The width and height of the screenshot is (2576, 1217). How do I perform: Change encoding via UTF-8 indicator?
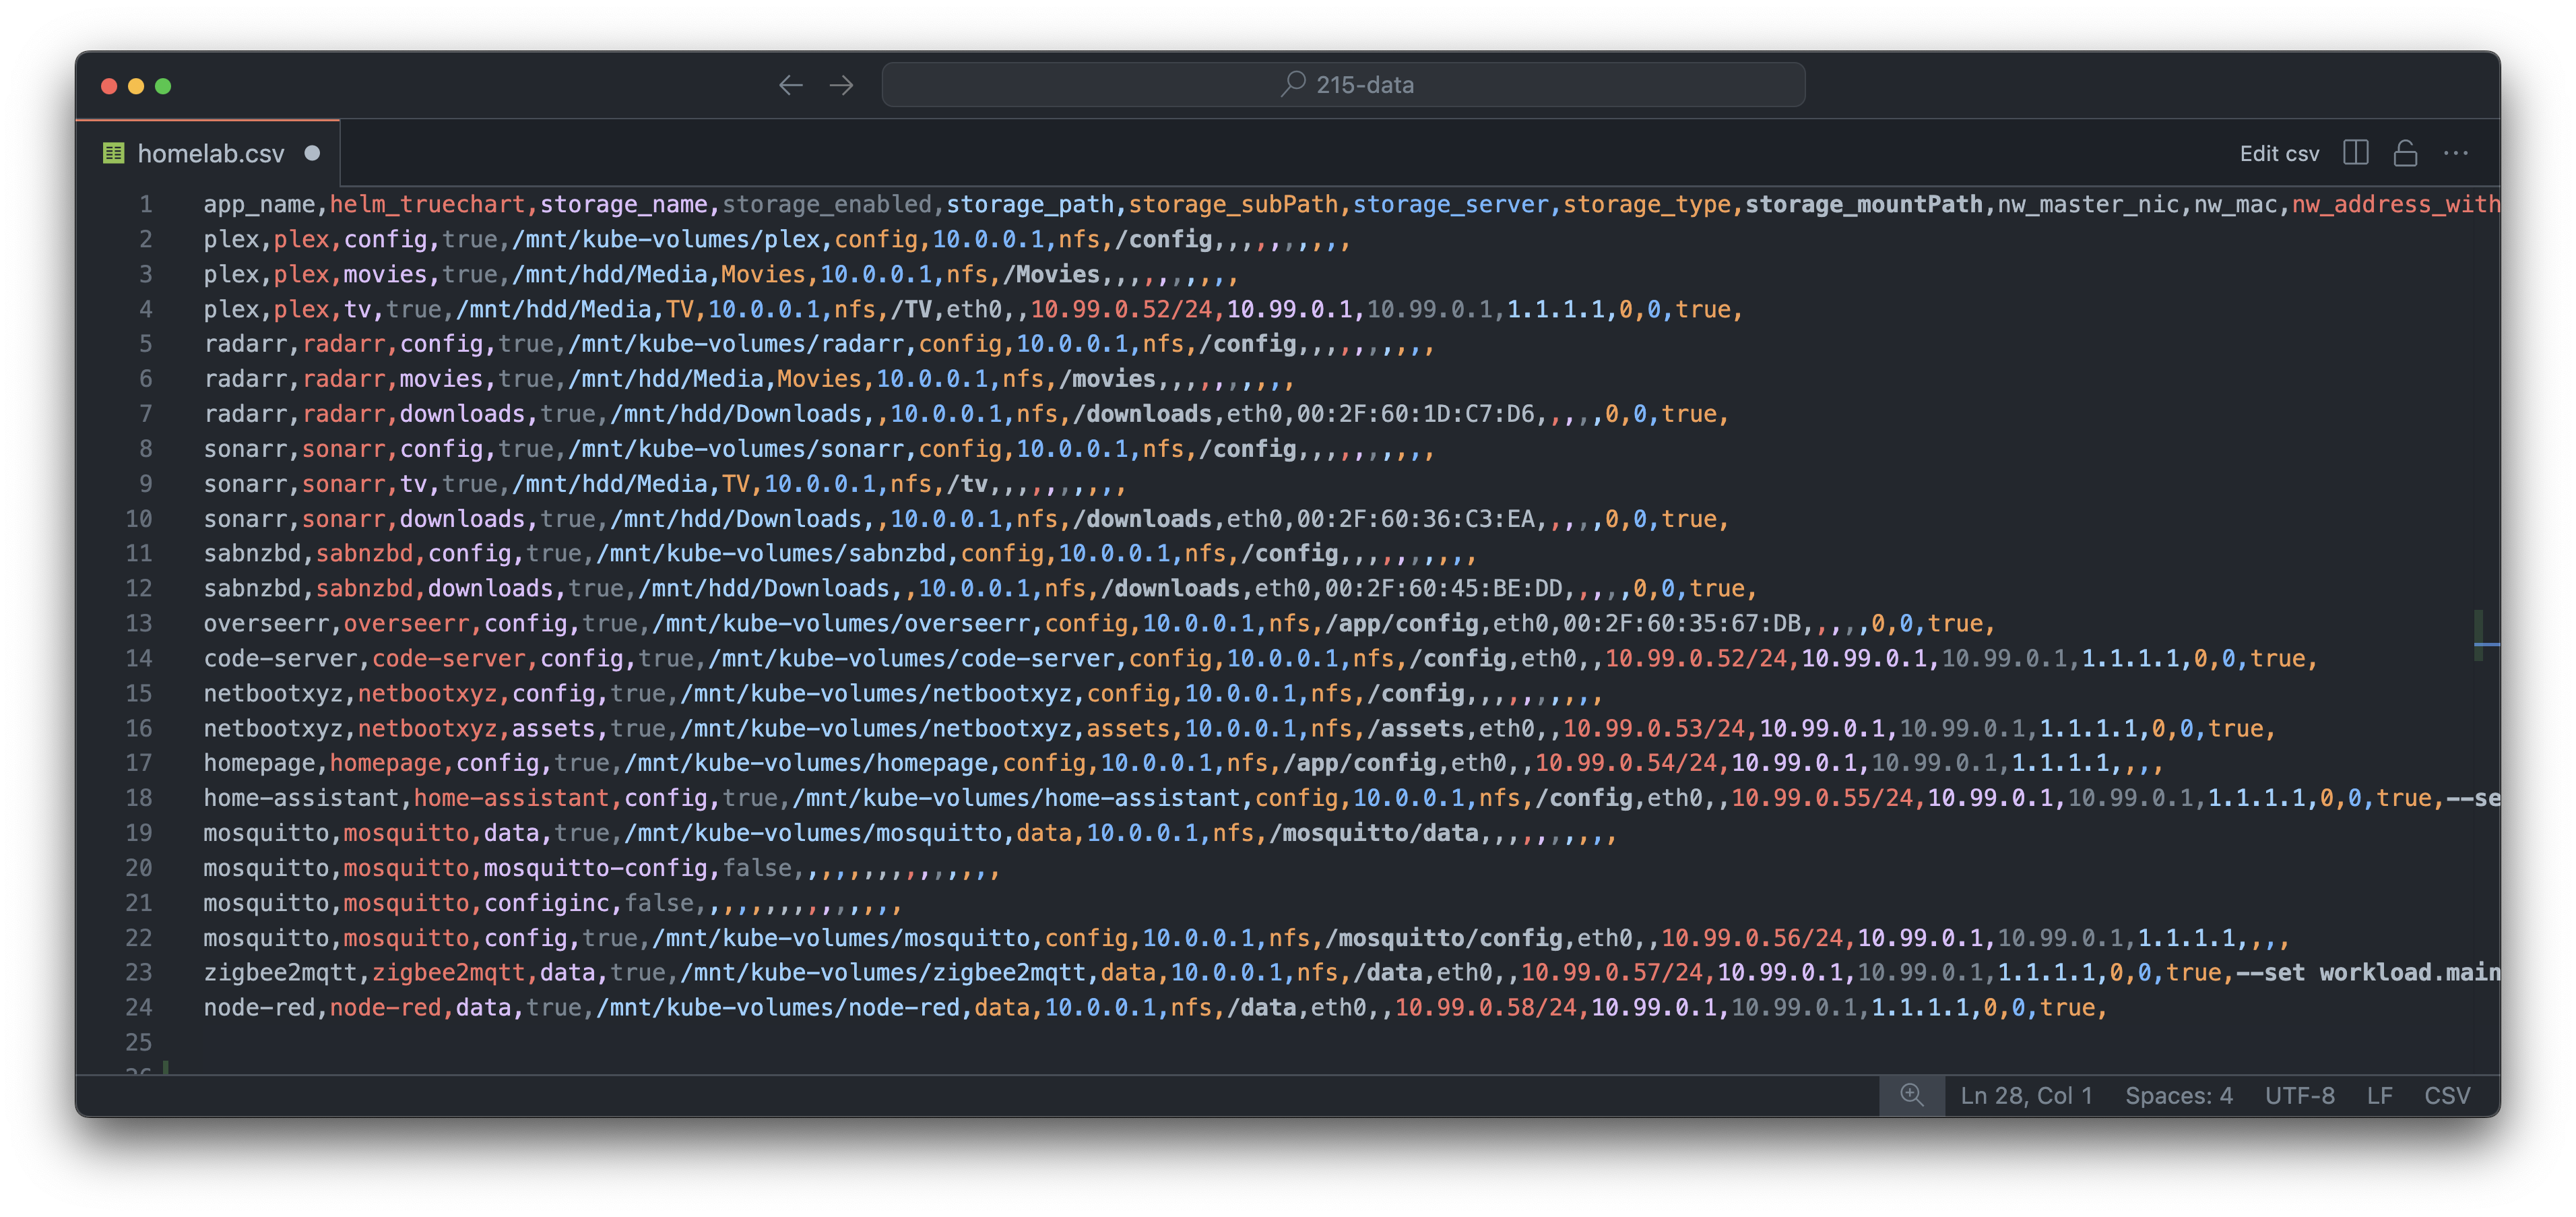(2299, 1095)
